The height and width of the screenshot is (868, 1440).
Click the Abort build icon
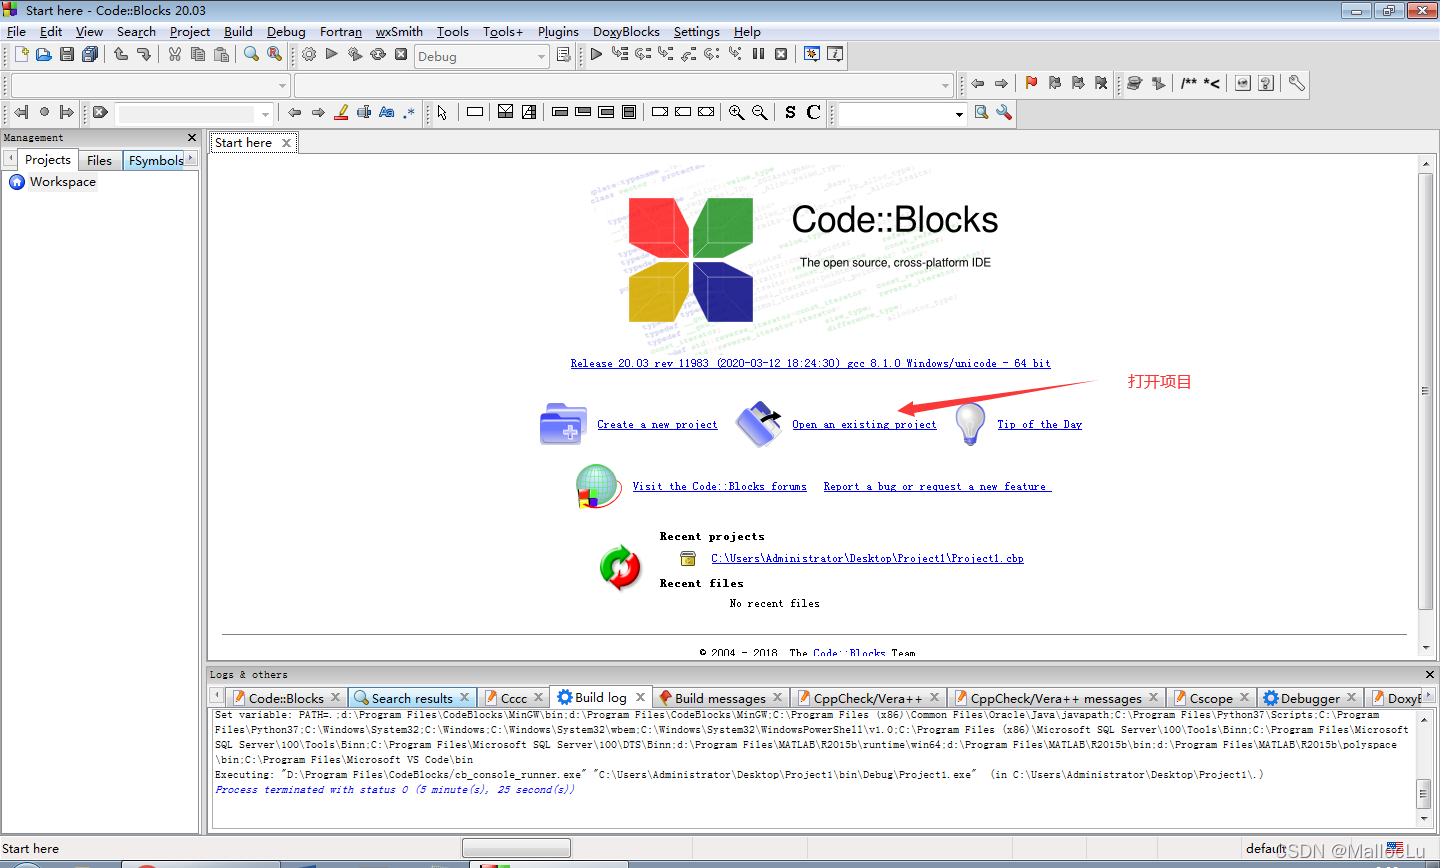coord(401,55)
